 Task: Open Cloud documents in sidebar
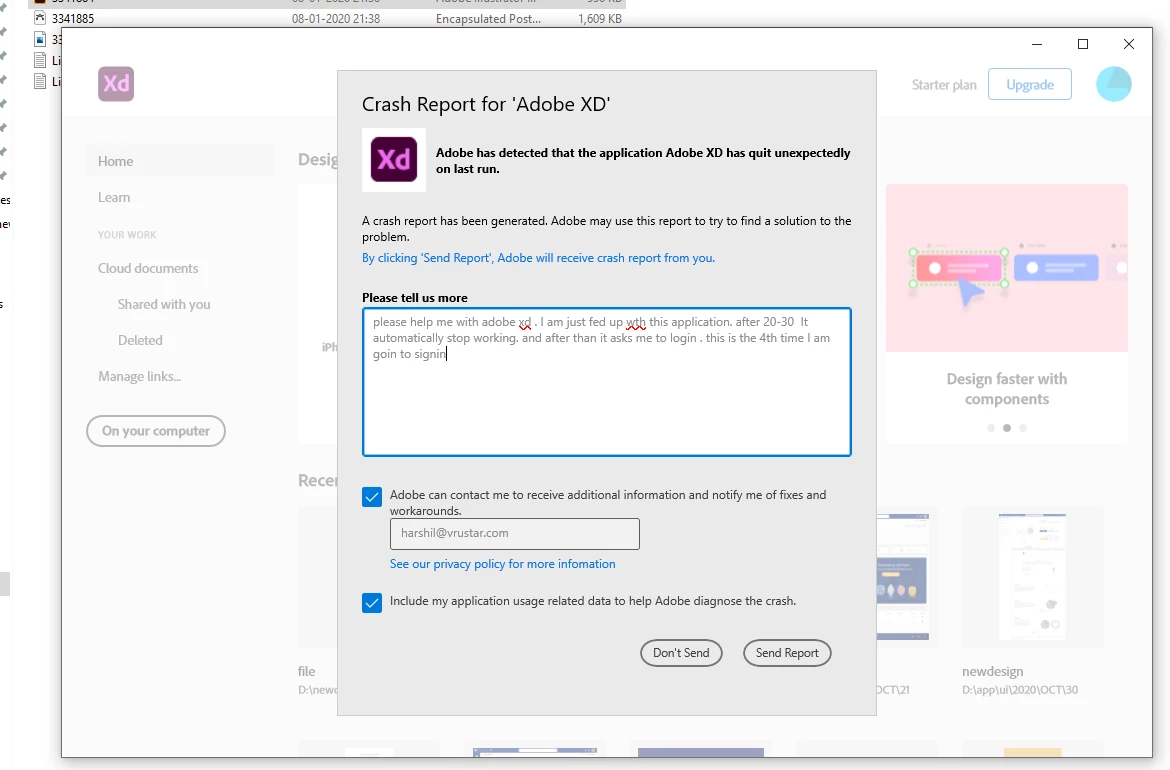pos(148,268)
